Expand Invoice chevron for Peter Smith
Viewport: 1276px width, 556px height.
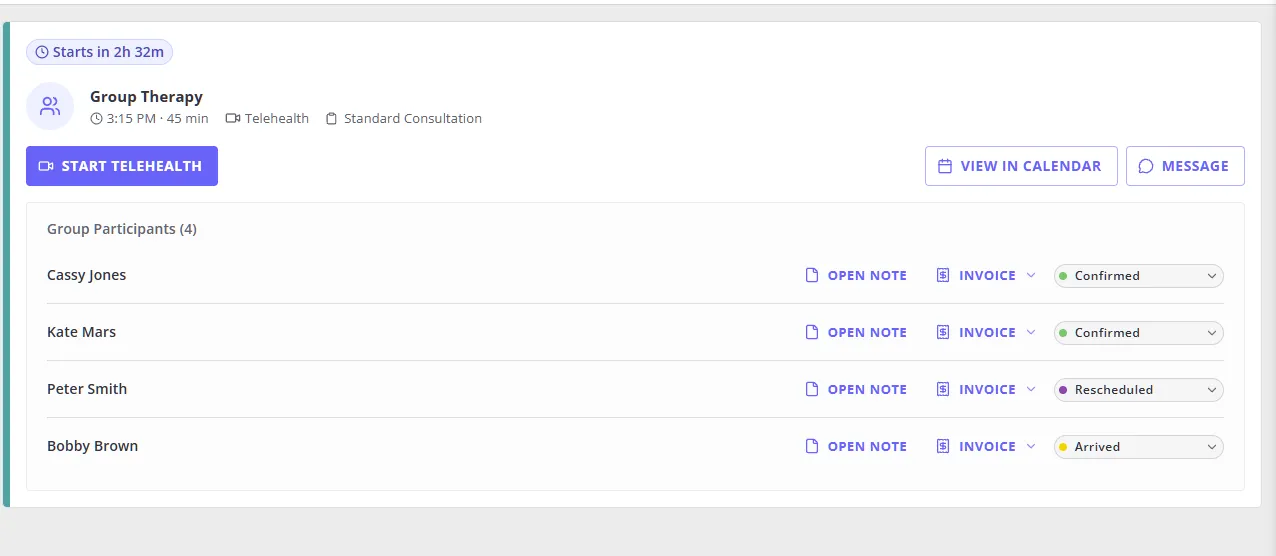point(1031,390)
